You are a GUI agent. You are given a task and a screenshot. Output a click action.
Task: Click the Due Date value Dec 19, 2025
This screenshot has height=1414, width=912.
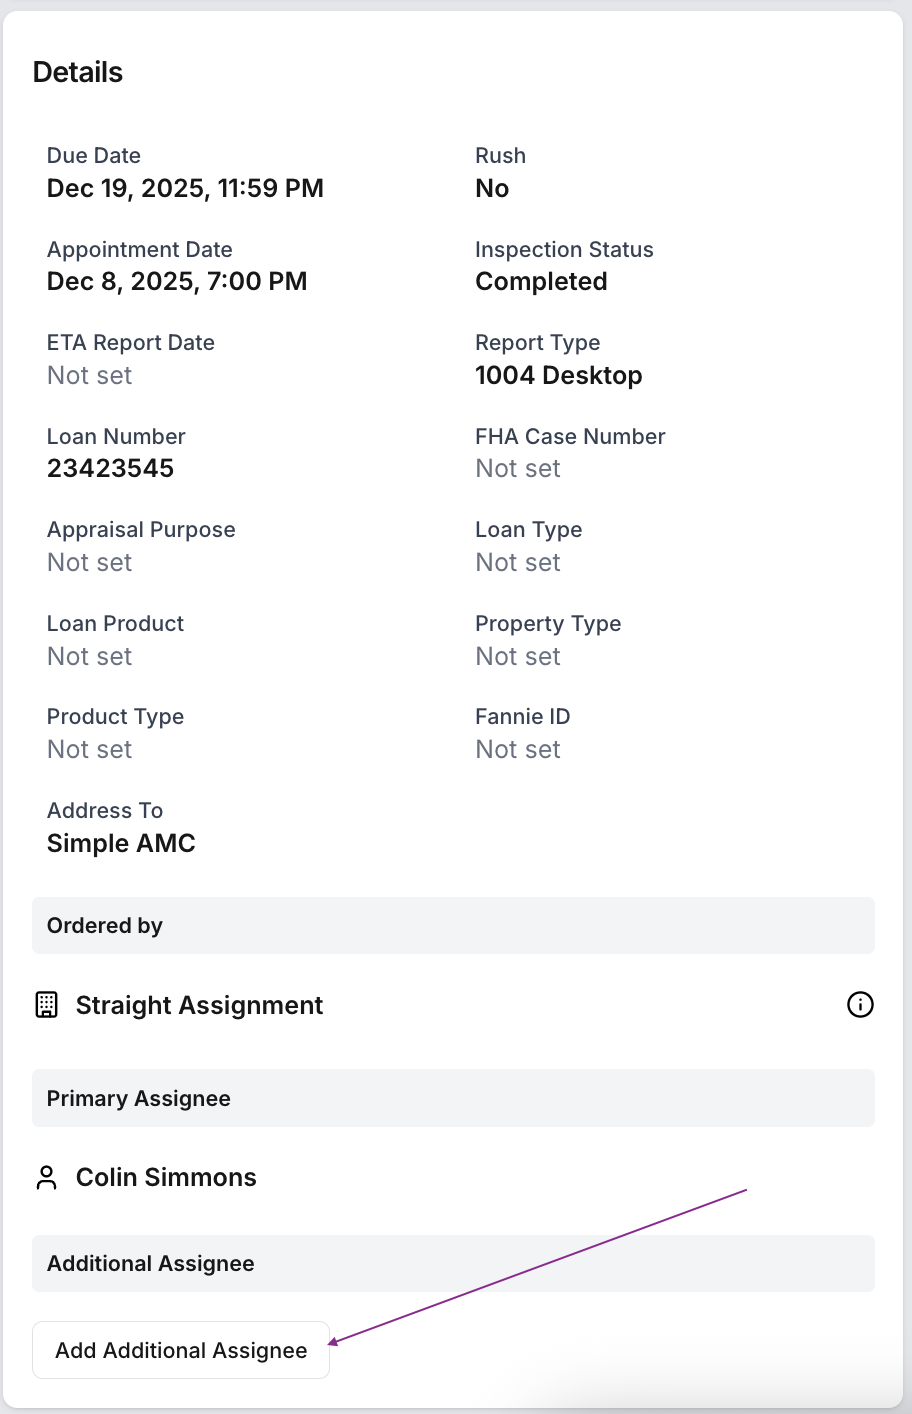tap(185, 188)
